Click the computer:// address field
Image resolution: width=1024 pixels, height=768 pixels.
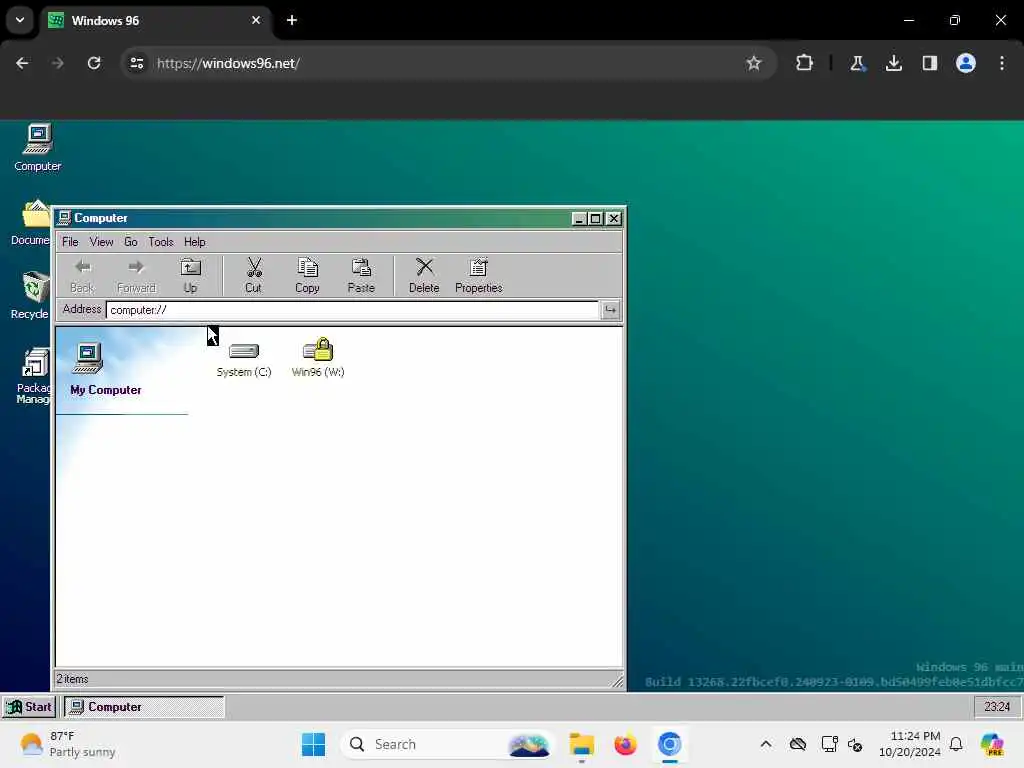(352, 310)
